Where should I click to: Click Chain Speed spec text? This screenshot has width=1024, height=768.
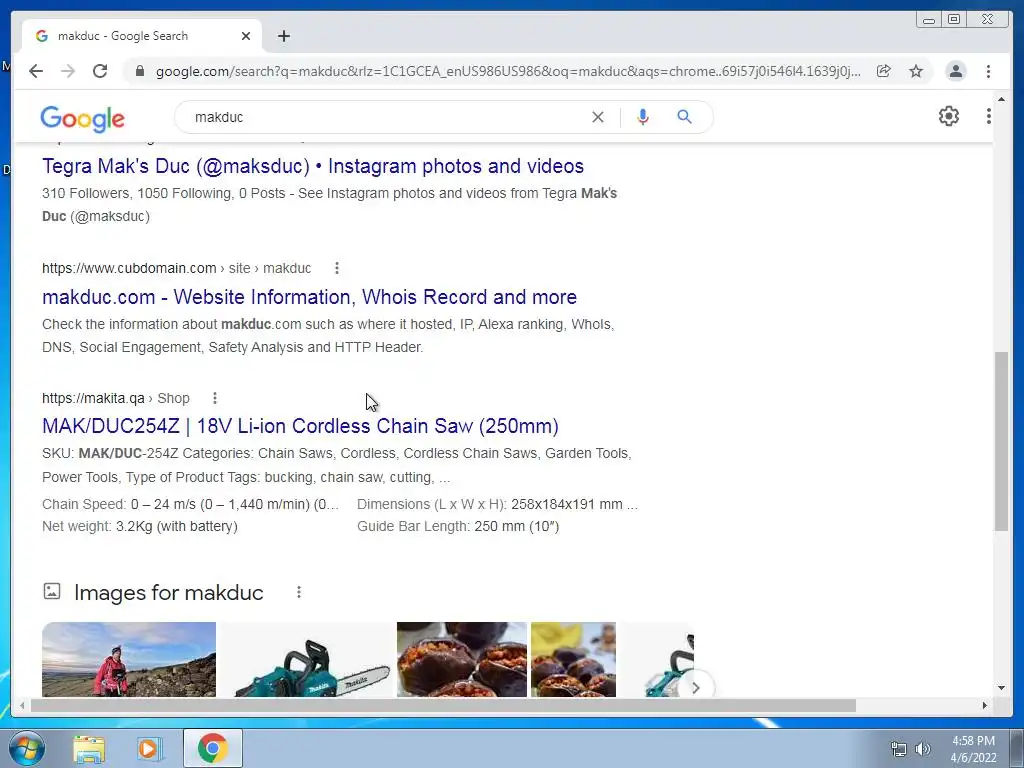click(x=191, y=504)
